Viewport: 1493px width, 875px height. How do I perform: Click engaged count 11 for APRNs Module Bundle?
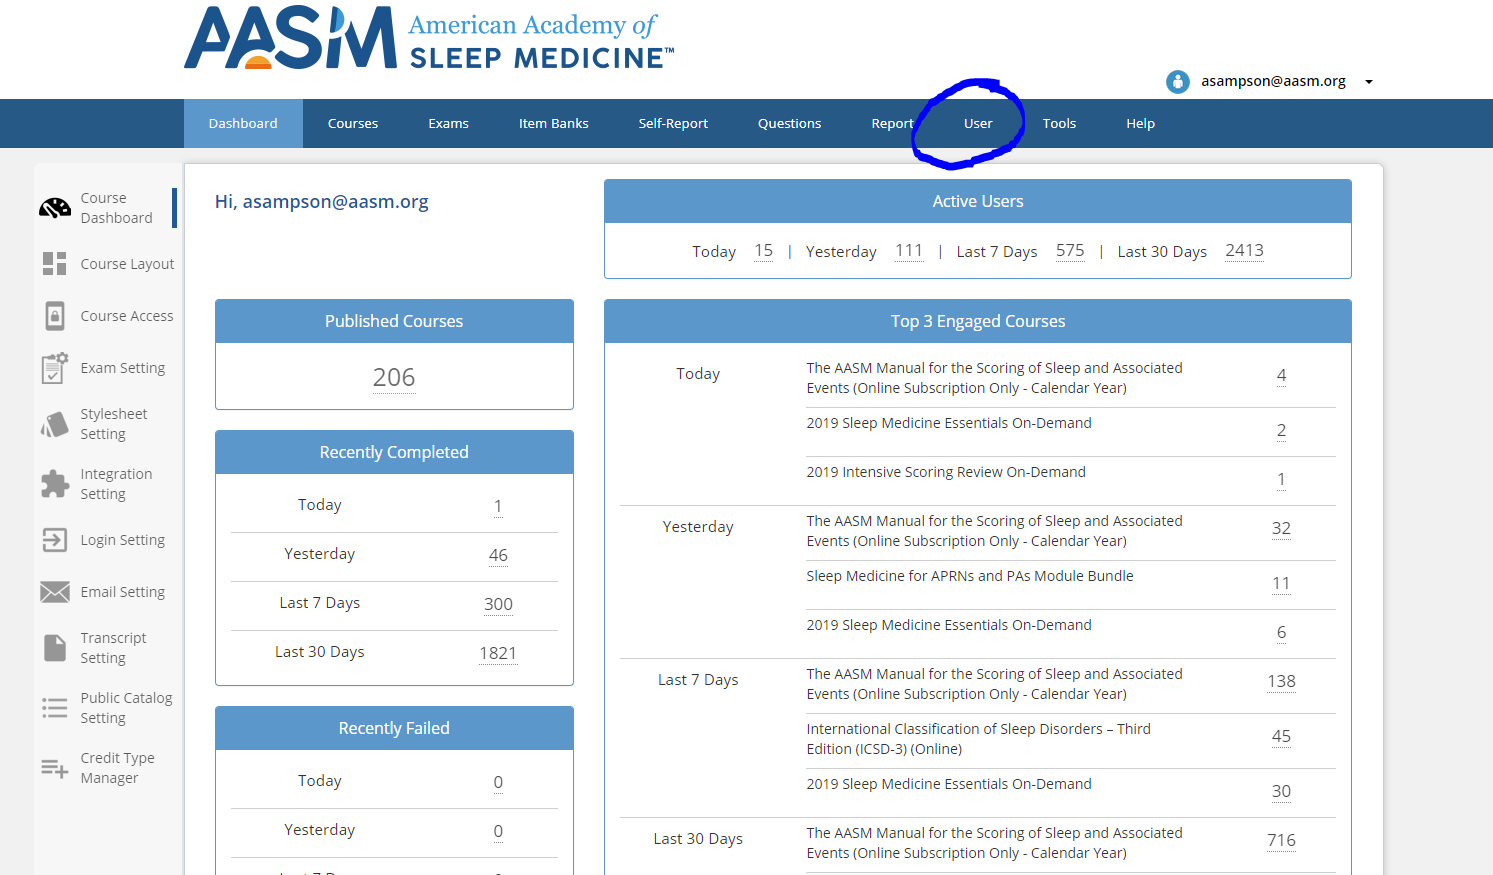(x=1281, y=583)
